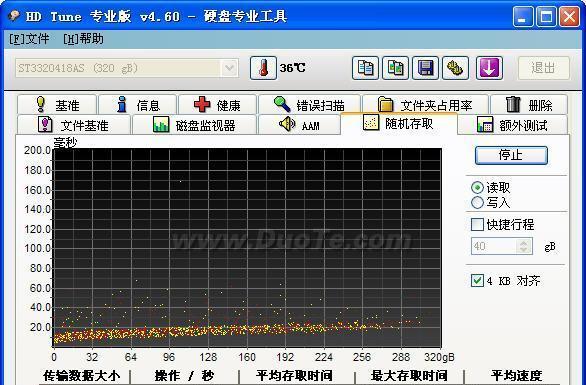Copy results text to clipboard icon
The image size is (586, 385).
(x=365, y=68)
